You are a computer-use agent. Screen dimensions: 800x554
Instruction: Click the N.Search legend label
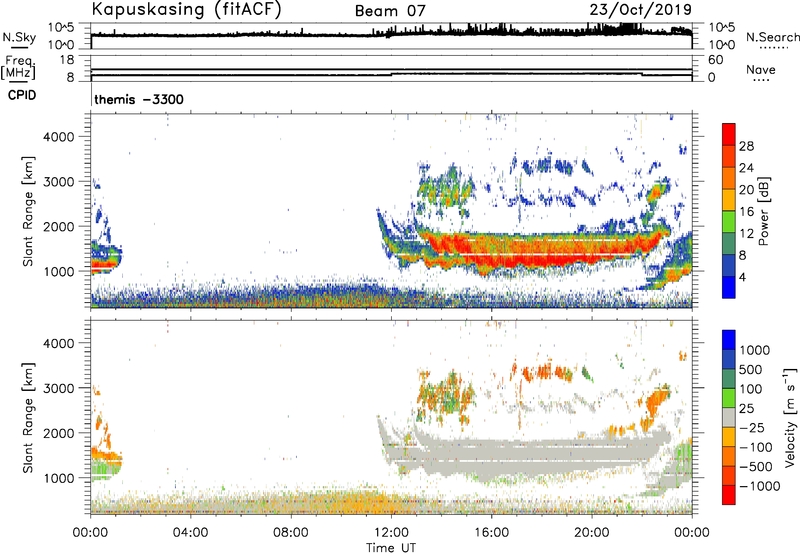tap(772, 37)
